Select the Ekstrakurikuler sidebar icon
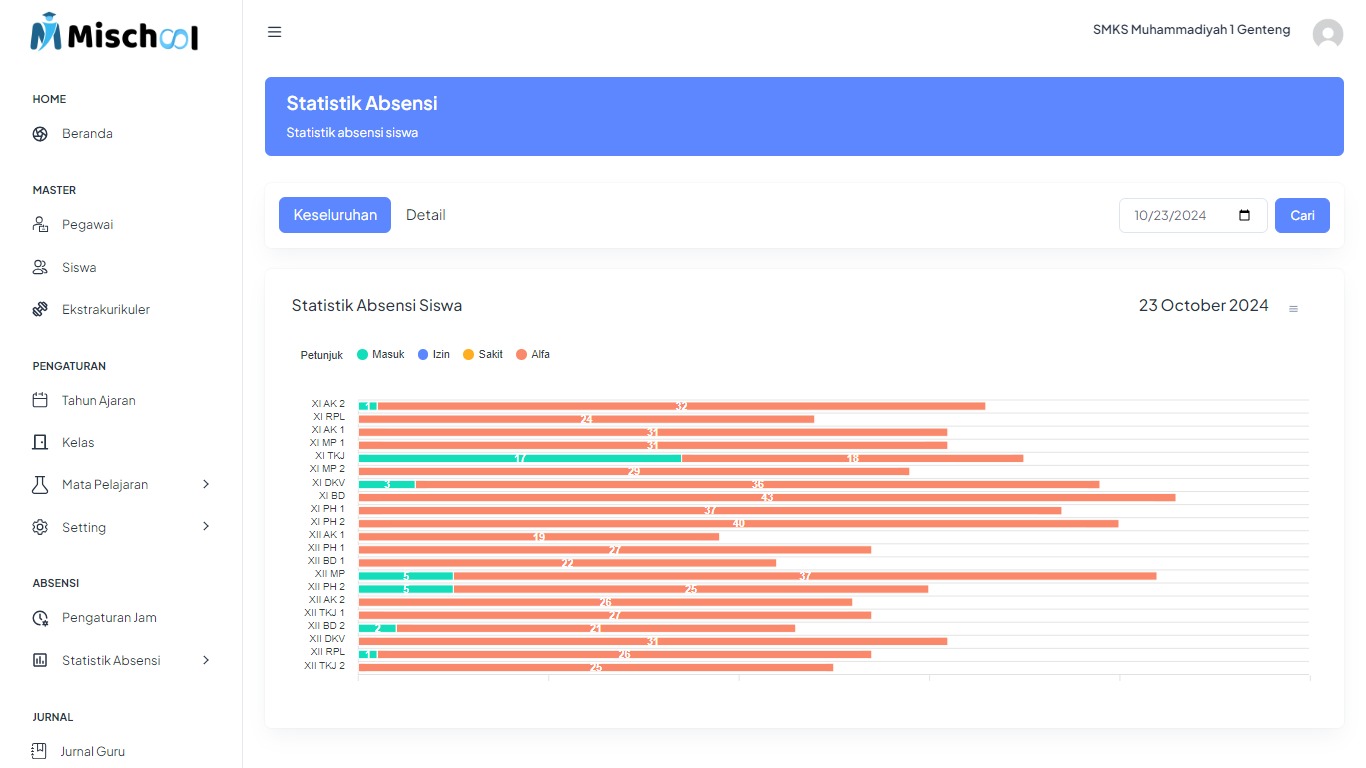 pos(40,310)
